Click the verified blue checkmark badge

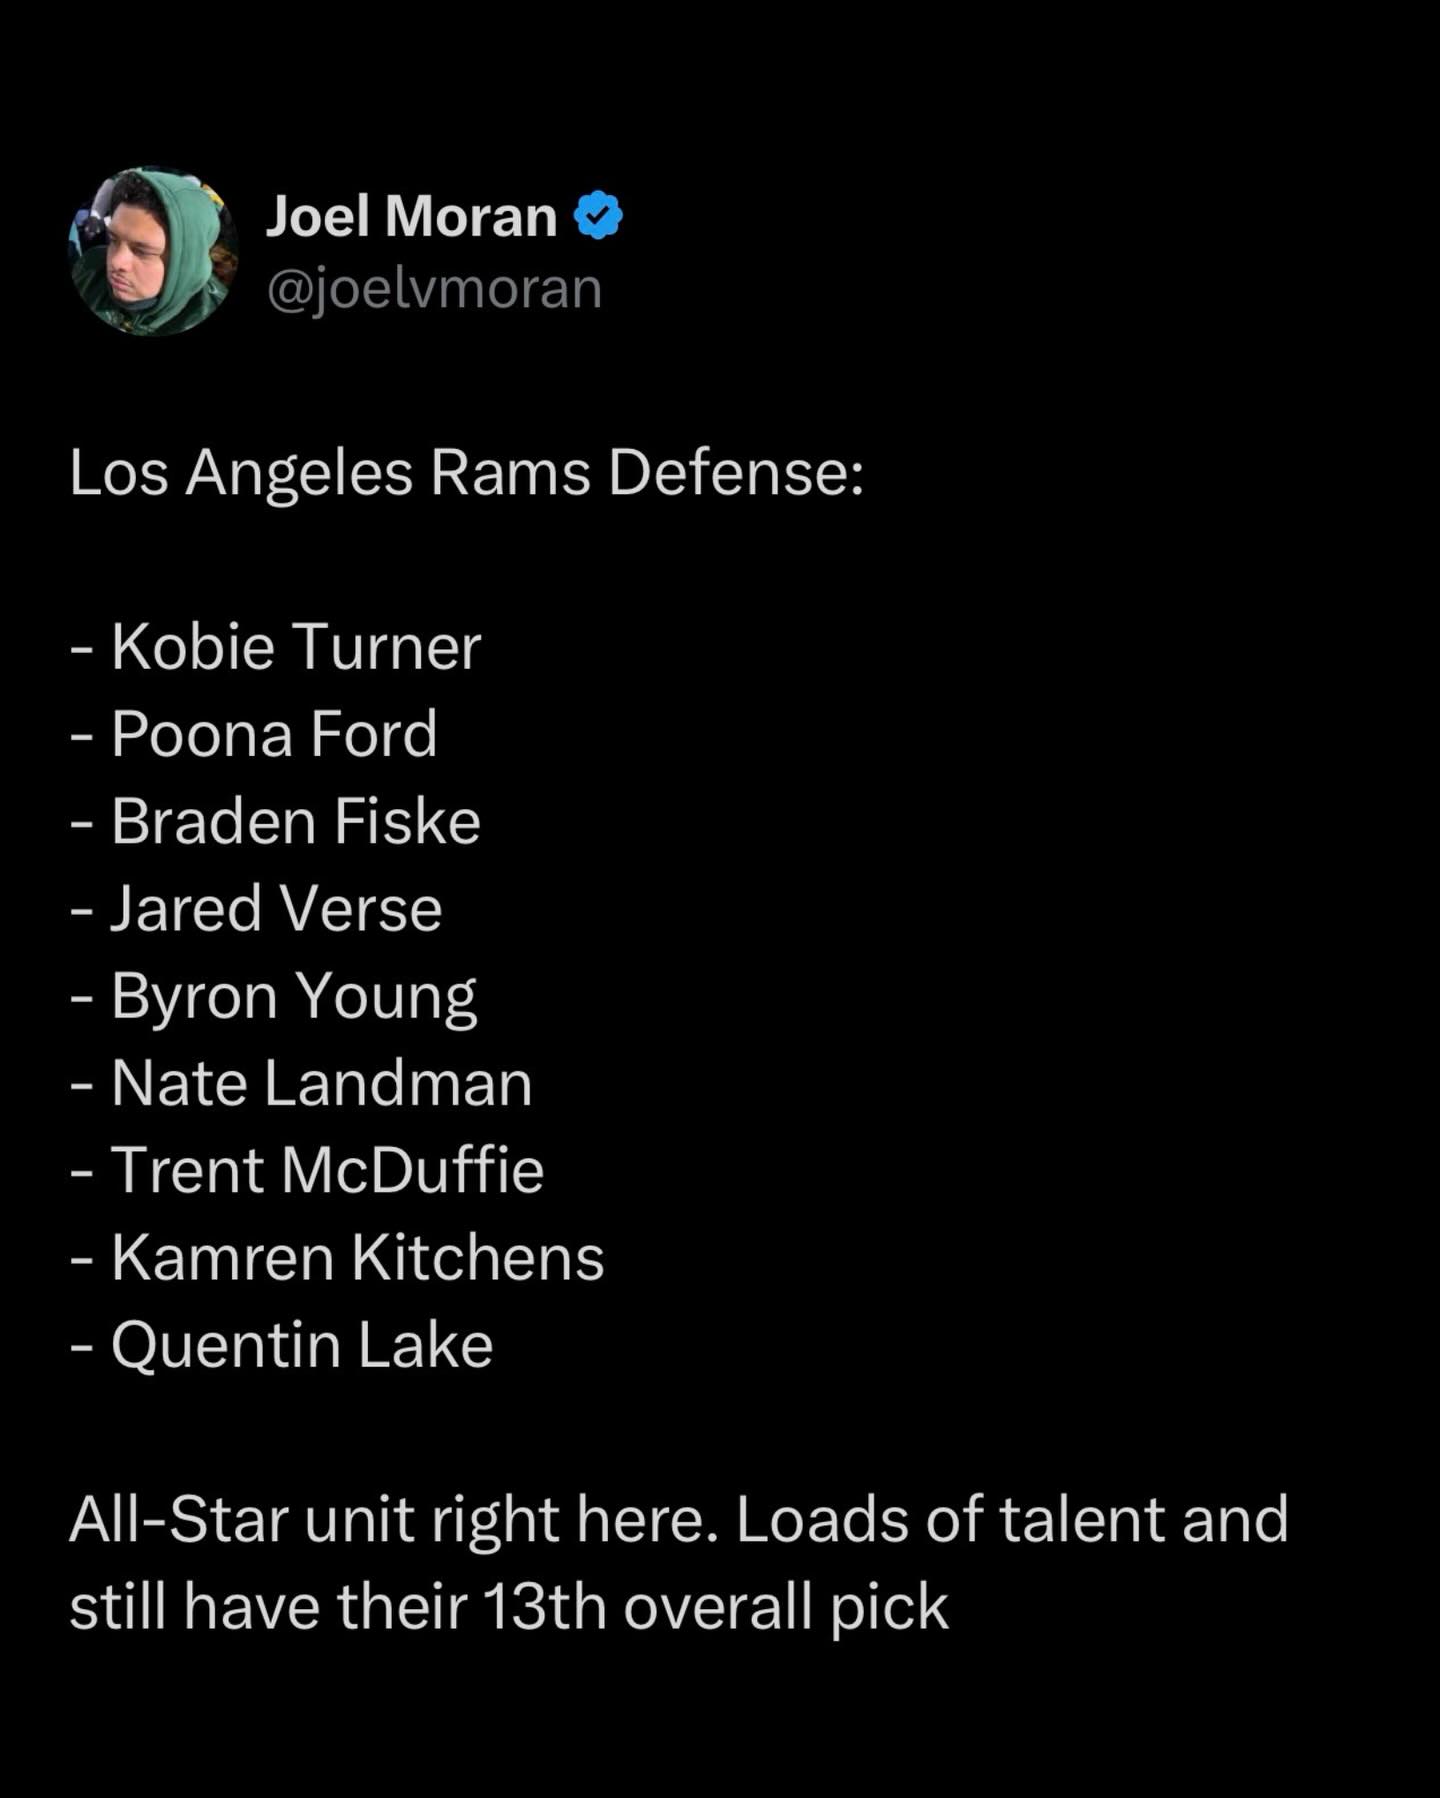coord(599,216)
